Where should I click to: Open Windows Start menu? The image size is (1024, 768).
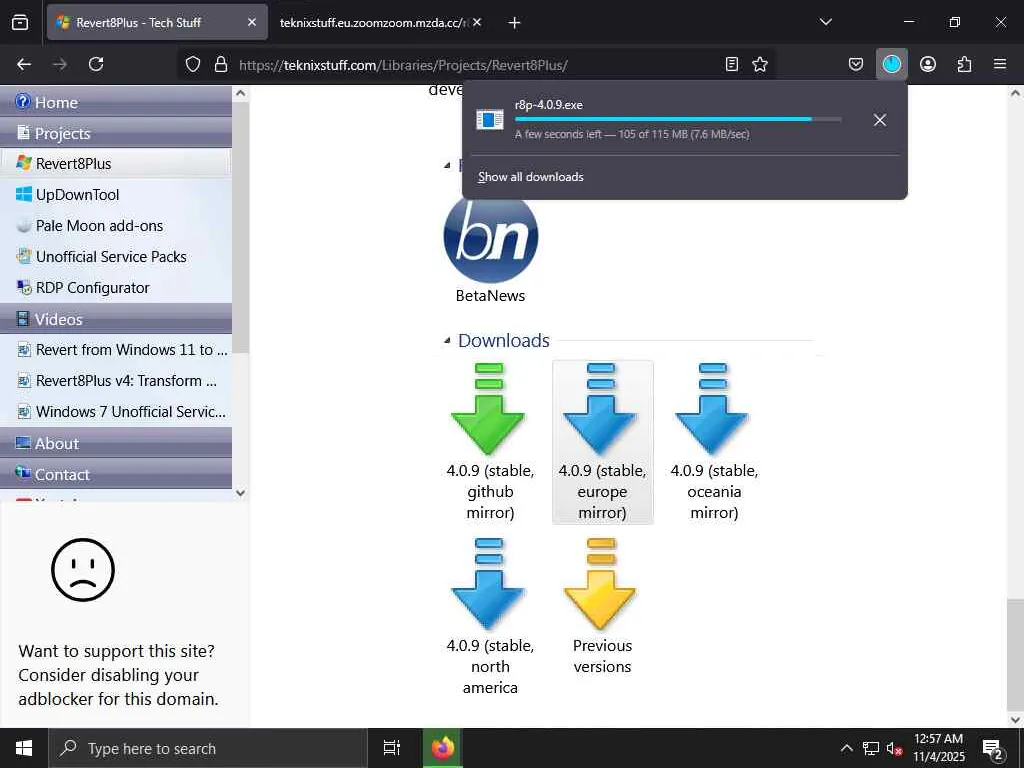pyautogui.click(x=24, y=748)
